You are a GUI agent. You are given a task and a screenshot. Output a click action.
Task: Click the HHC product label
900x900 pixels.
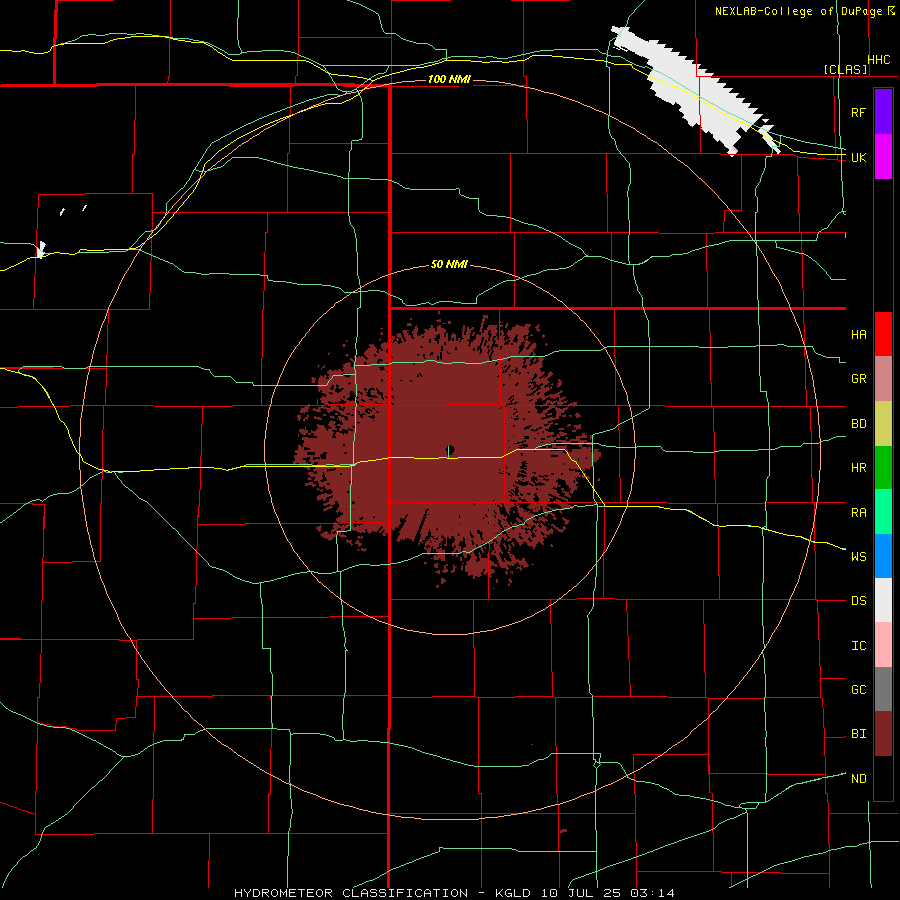coord(878,60)
